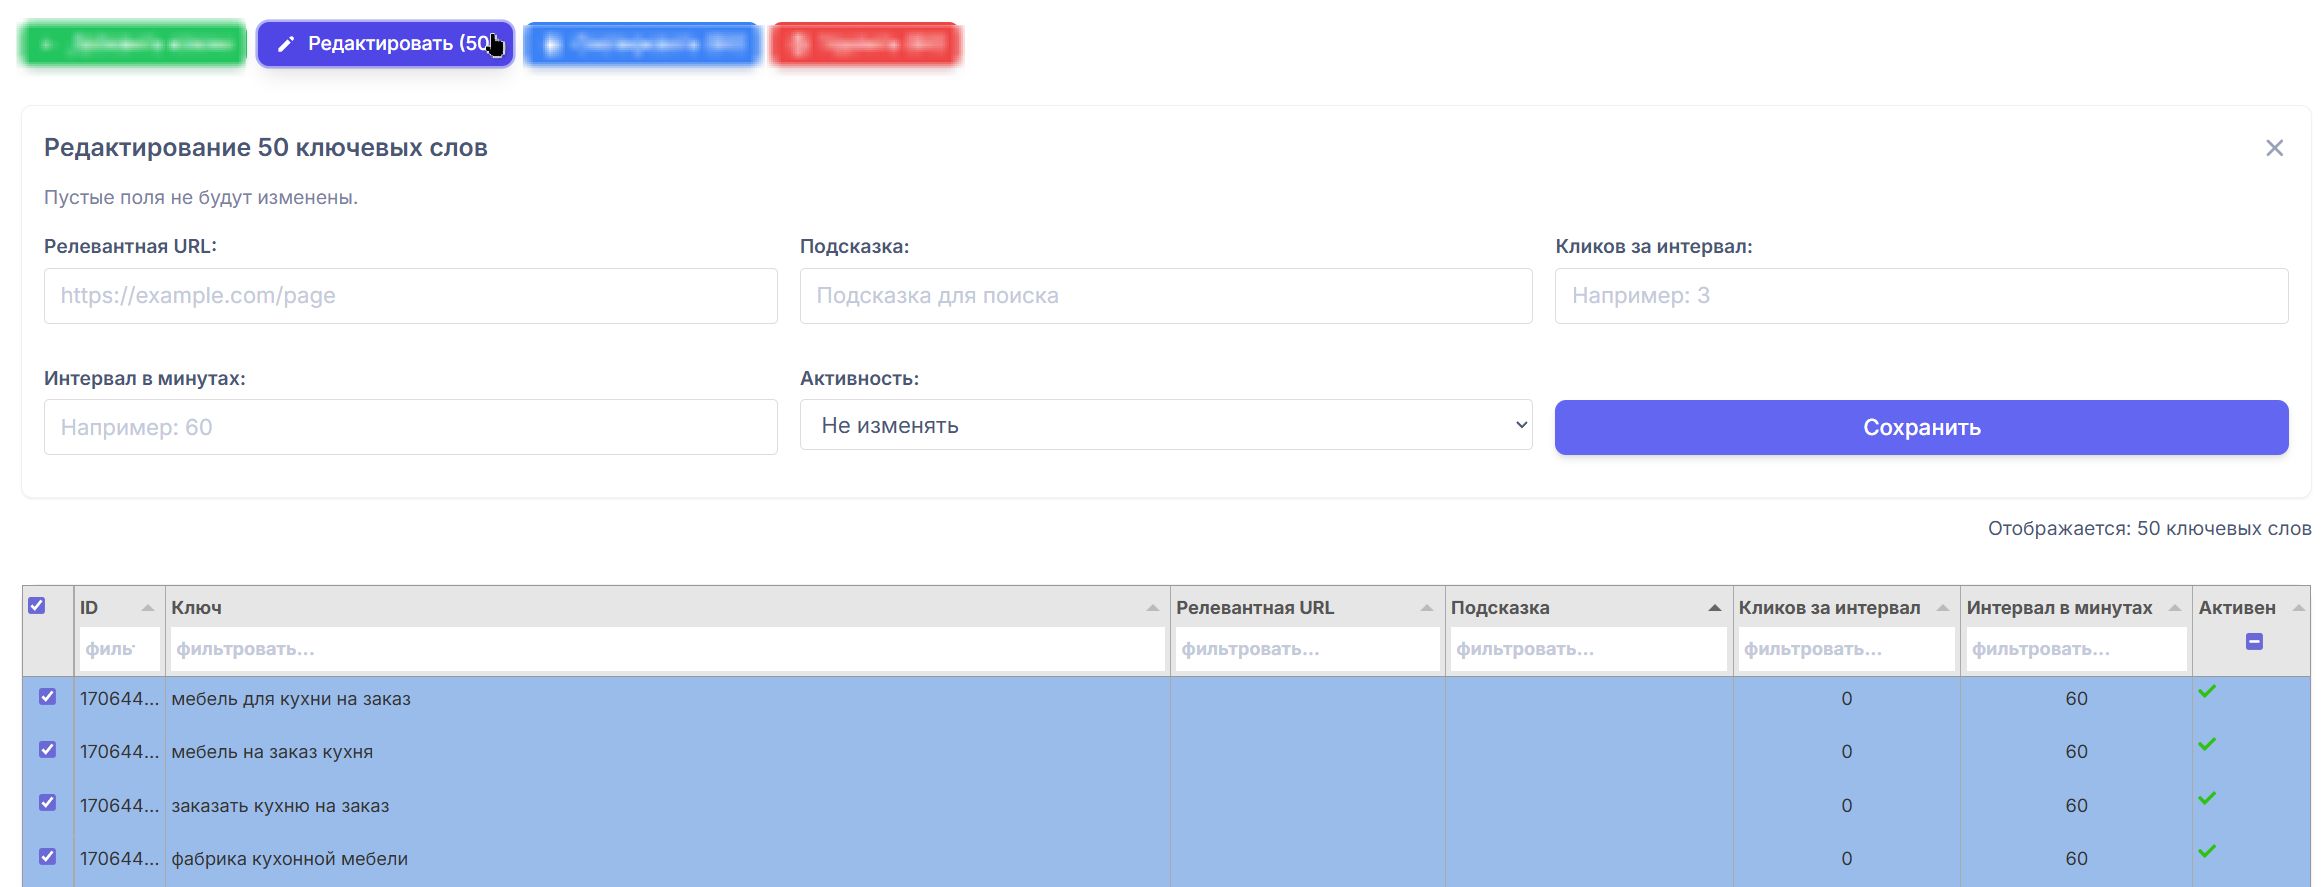Sort the table by ID column arrow
The image size is (2324, 887).
[x=148, y=608]
